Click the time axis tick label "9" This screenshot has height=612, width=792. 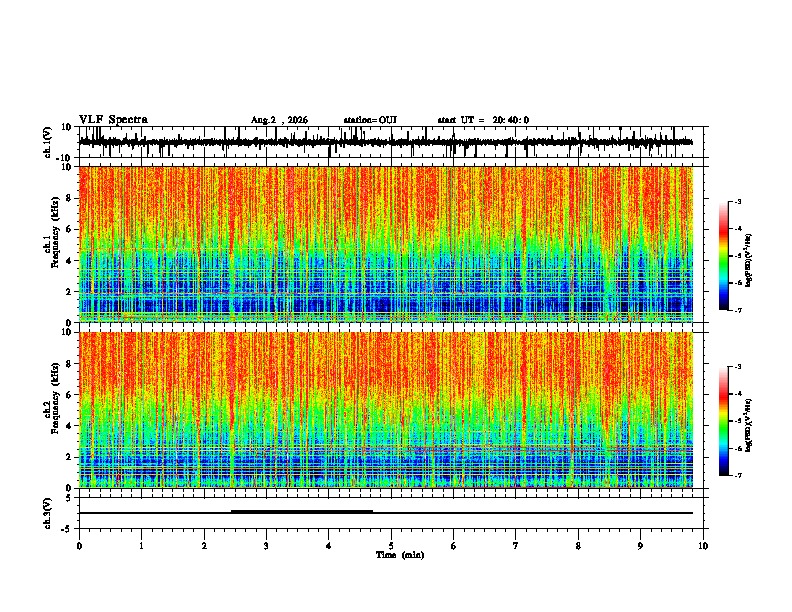coord(640,546)
